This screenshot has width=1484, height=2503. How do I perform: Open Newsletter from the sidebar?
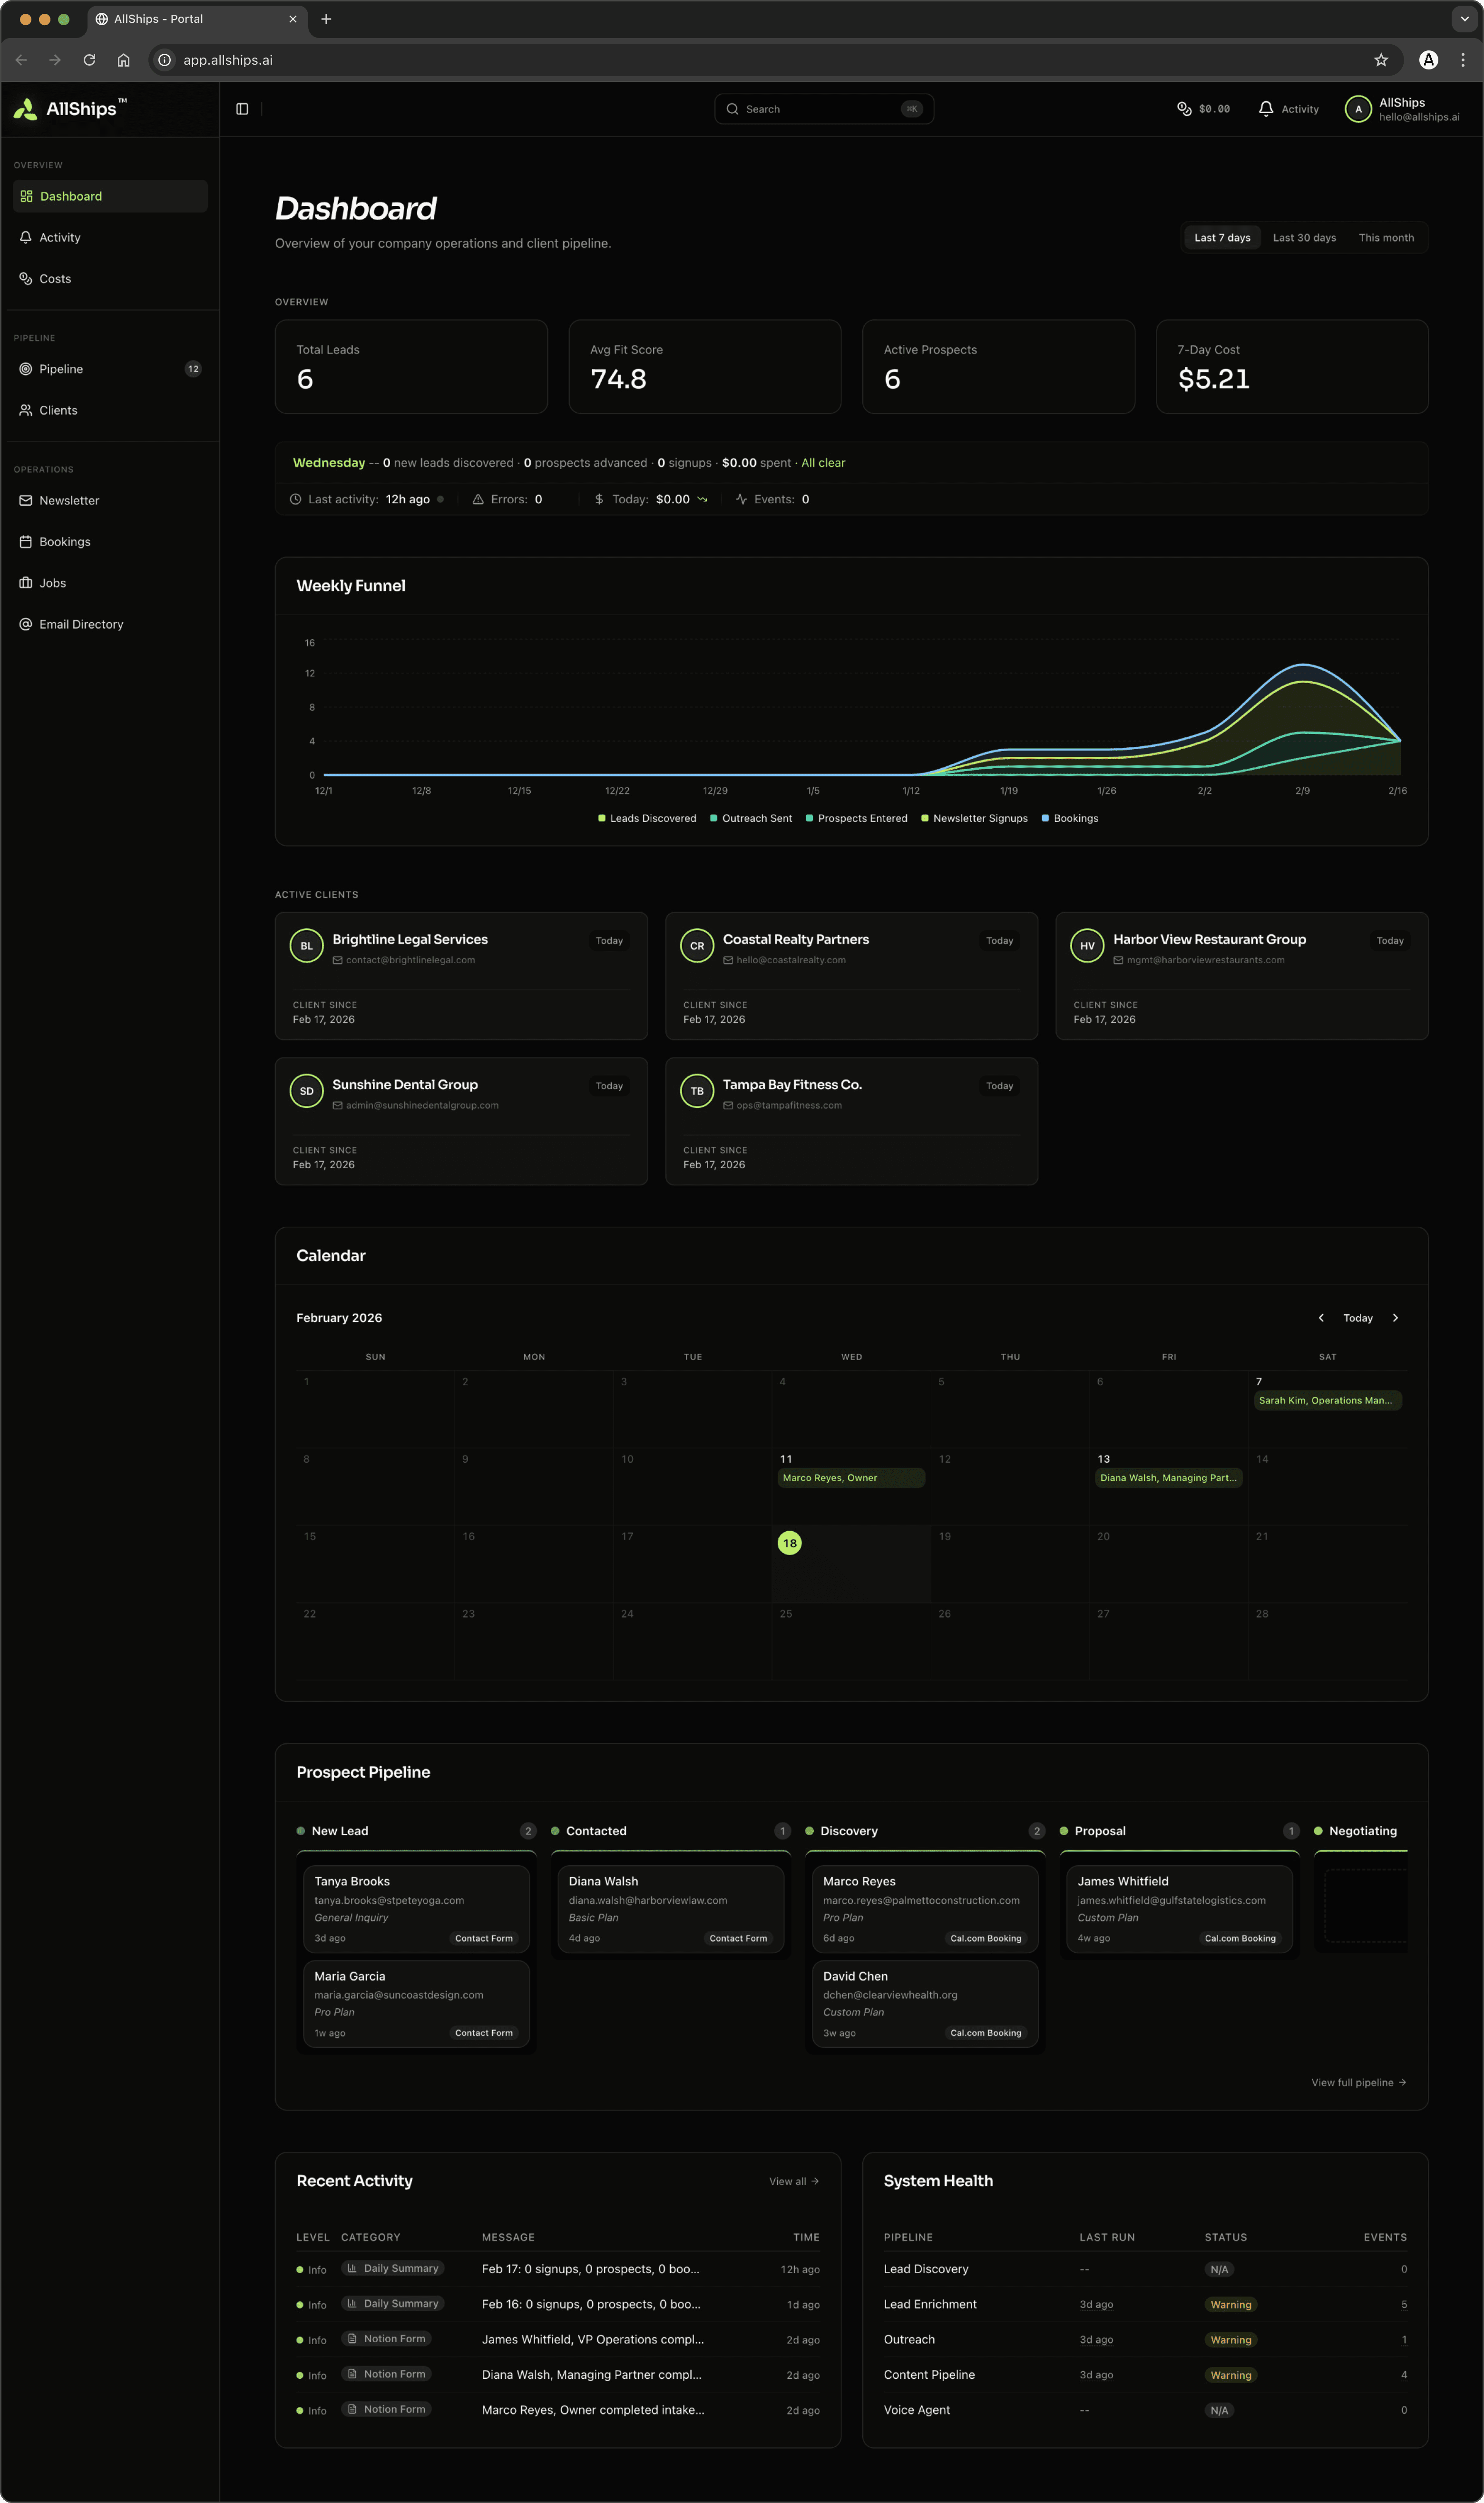point(69,500)
